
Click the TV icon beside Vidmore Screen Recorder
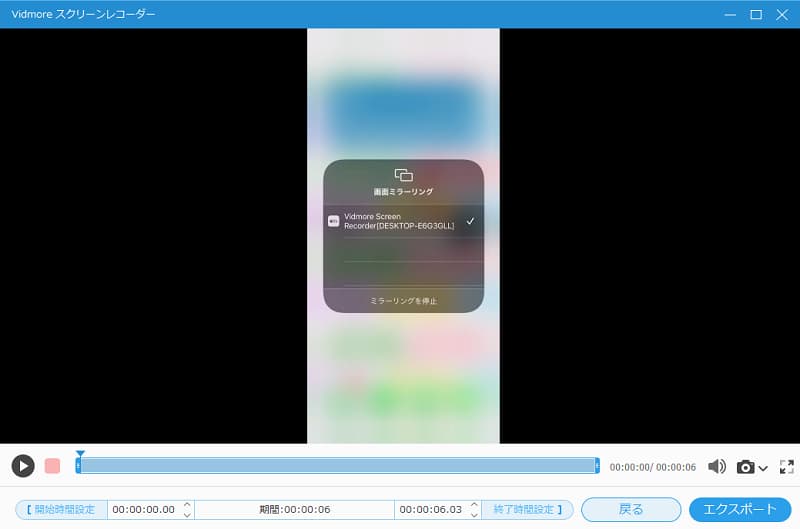[334, 221]
